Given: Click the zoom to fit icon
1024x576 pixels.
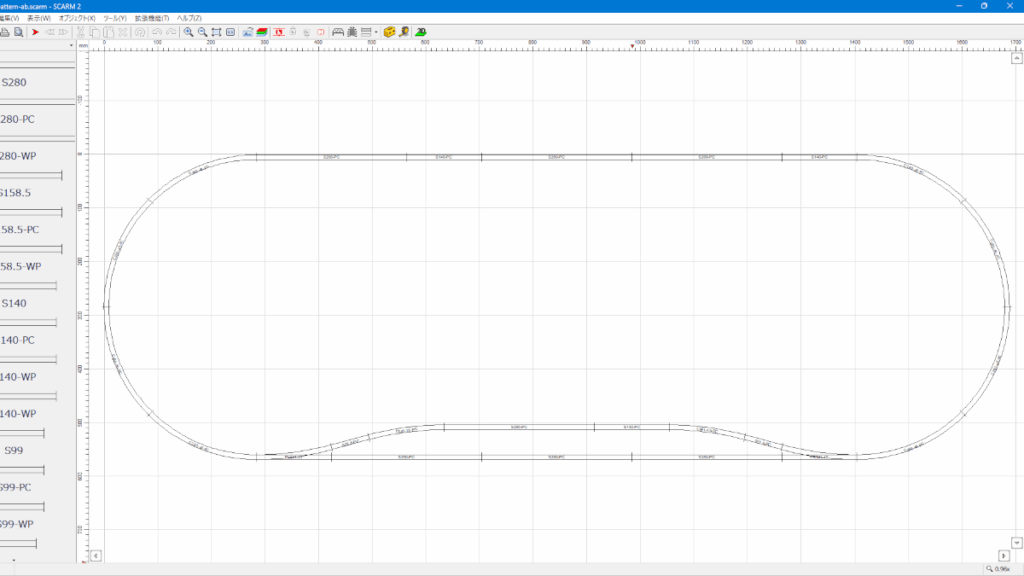Looking at the screenshot, I should [216, 32].
